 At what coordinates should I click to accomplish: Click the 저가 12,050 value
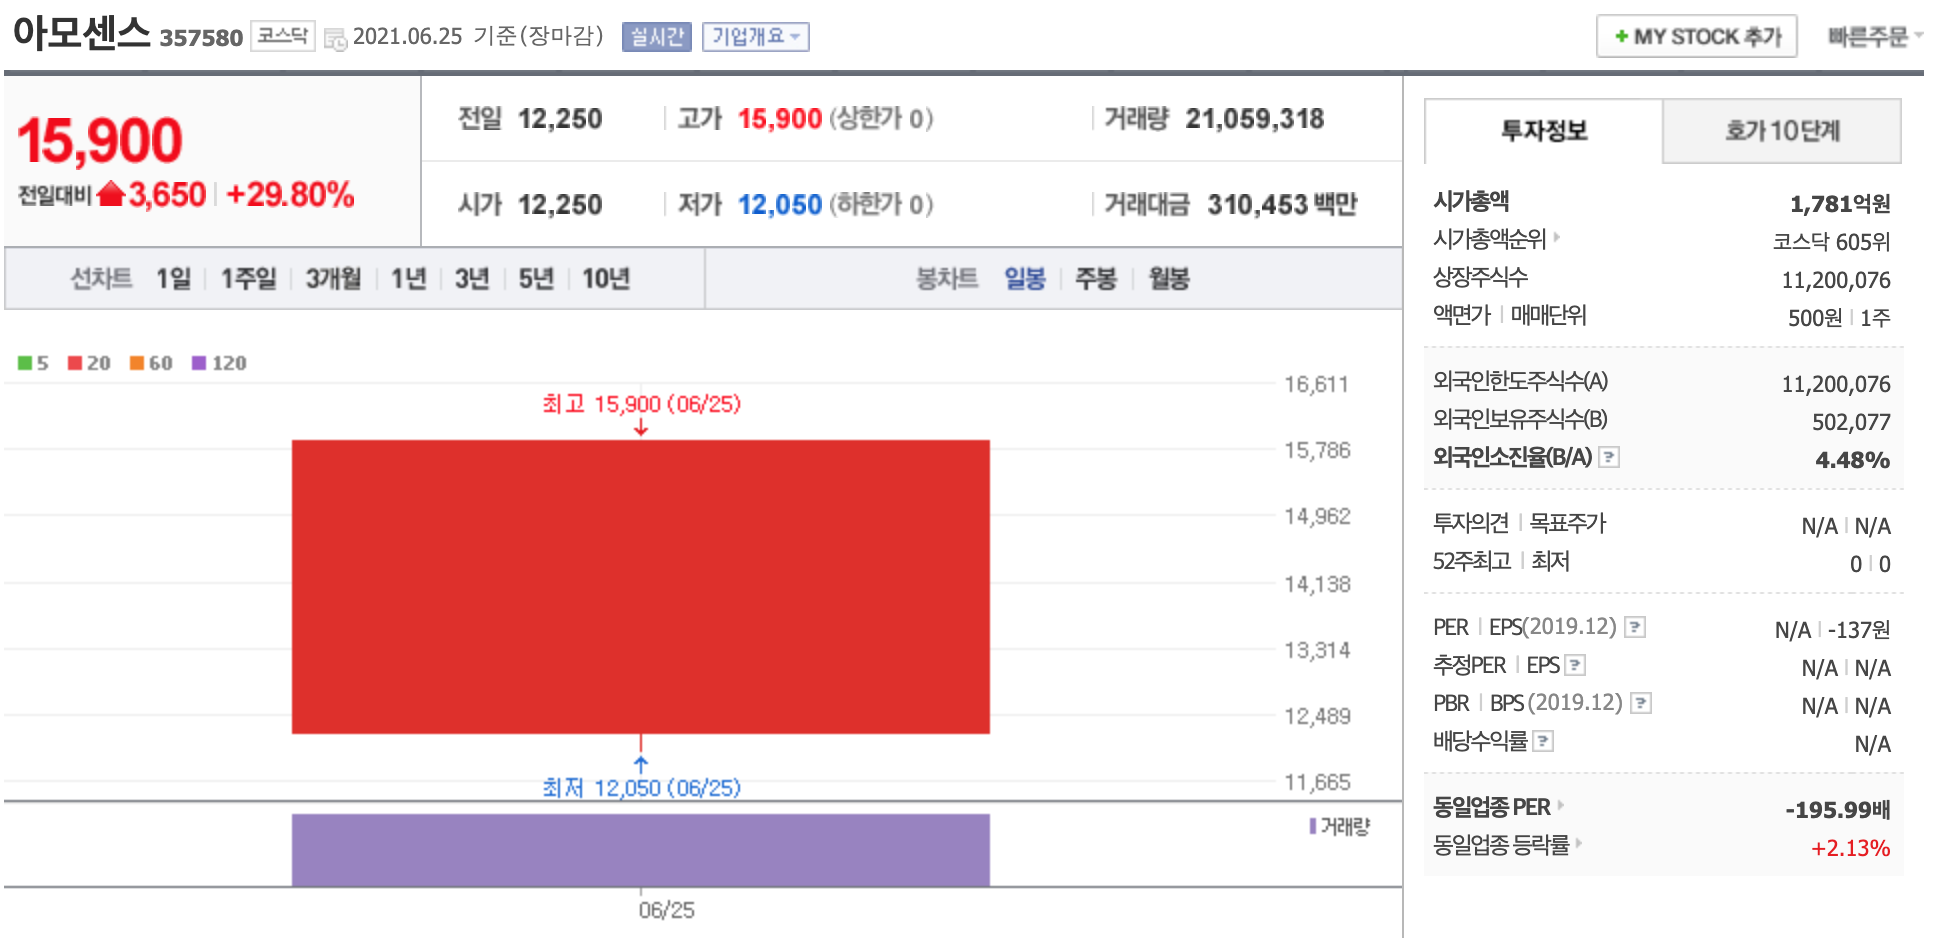click(x=780, y=205)
